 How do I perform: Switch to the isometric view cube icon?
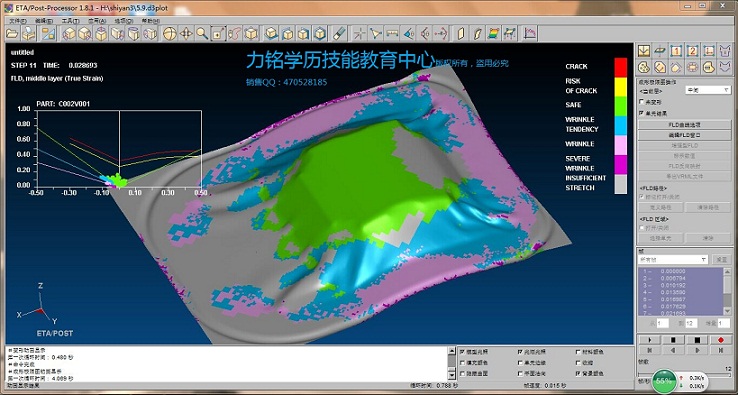pyautogui.click(x=320, y=33)
